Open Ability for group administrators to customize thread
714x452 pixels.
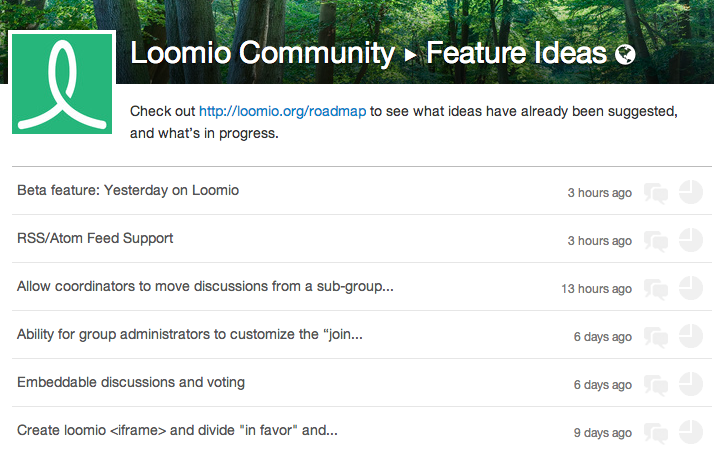pos(190,335)
